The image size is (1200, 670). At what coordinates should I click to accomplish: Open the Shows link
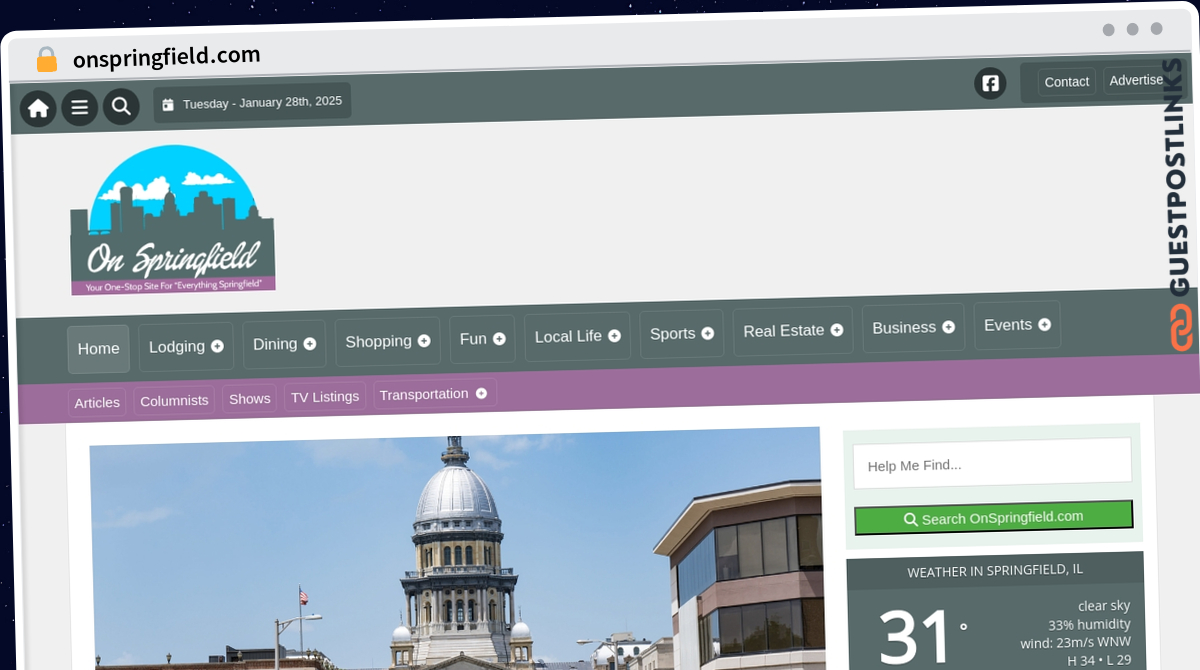pos(249,398)
